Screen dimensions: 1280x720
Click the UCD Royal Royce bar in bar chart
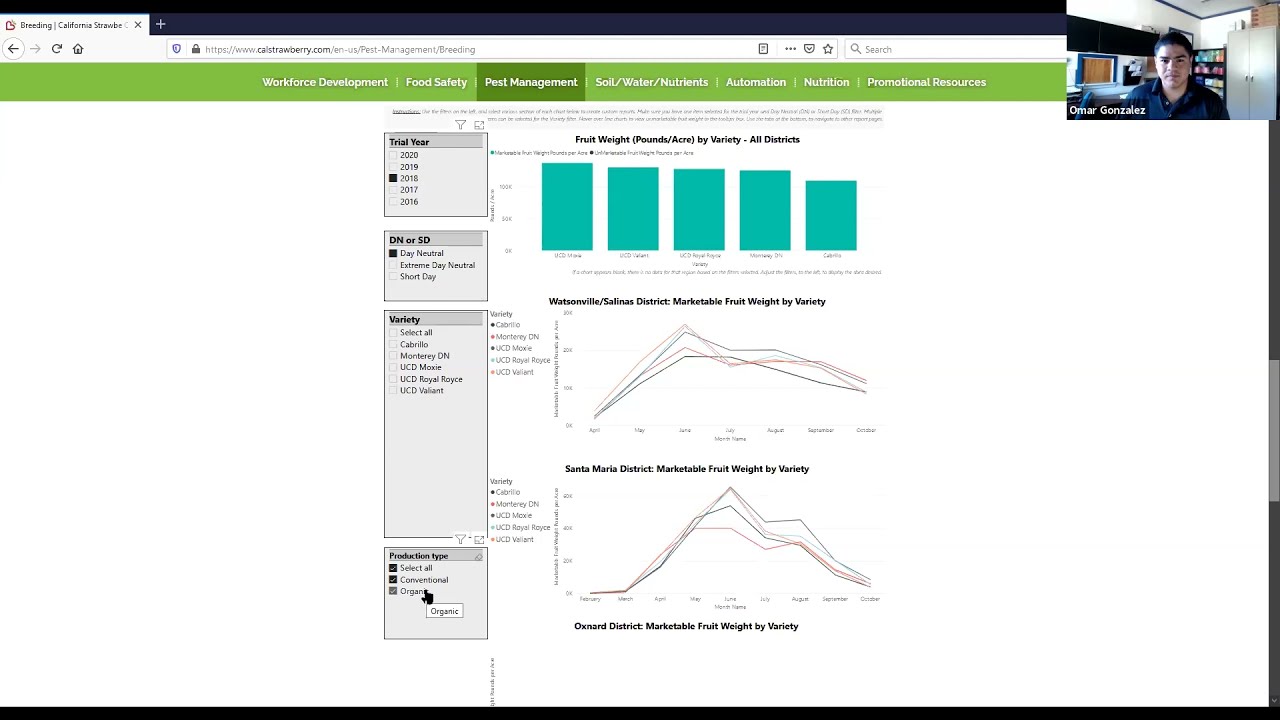tap(699, 209)
